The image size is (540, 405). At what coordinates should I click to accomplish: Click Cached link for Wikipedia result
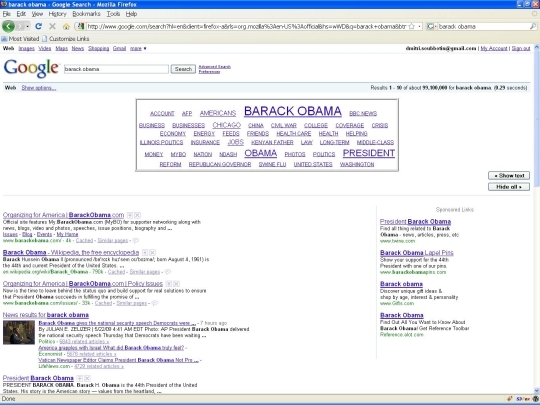pos(116,272)
